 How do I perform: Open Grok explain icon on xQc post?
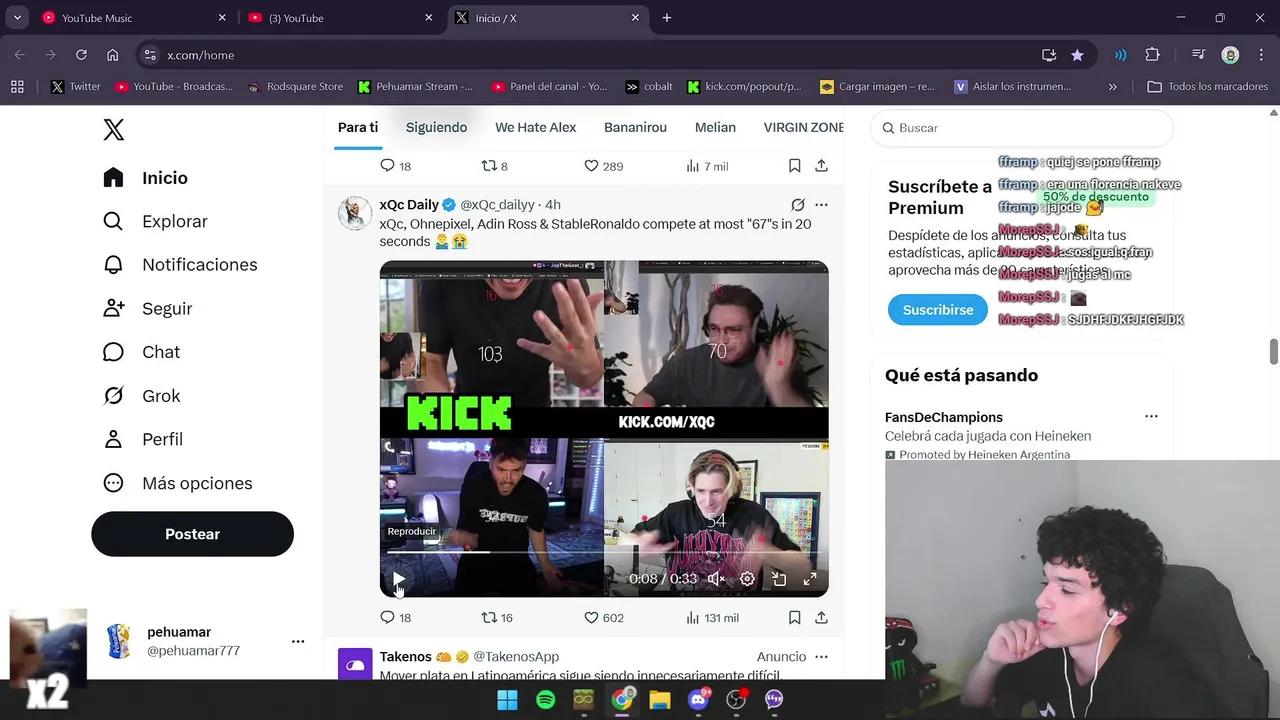[x=798, y=205]
